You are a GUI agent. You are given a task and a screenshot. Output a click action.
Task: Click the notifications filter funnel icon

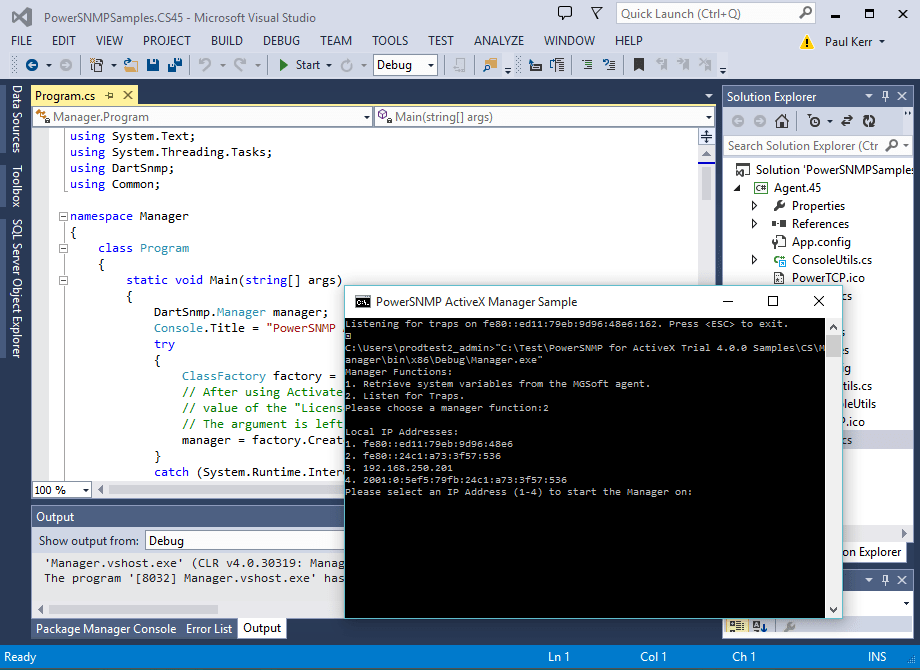tap(597, 13)
